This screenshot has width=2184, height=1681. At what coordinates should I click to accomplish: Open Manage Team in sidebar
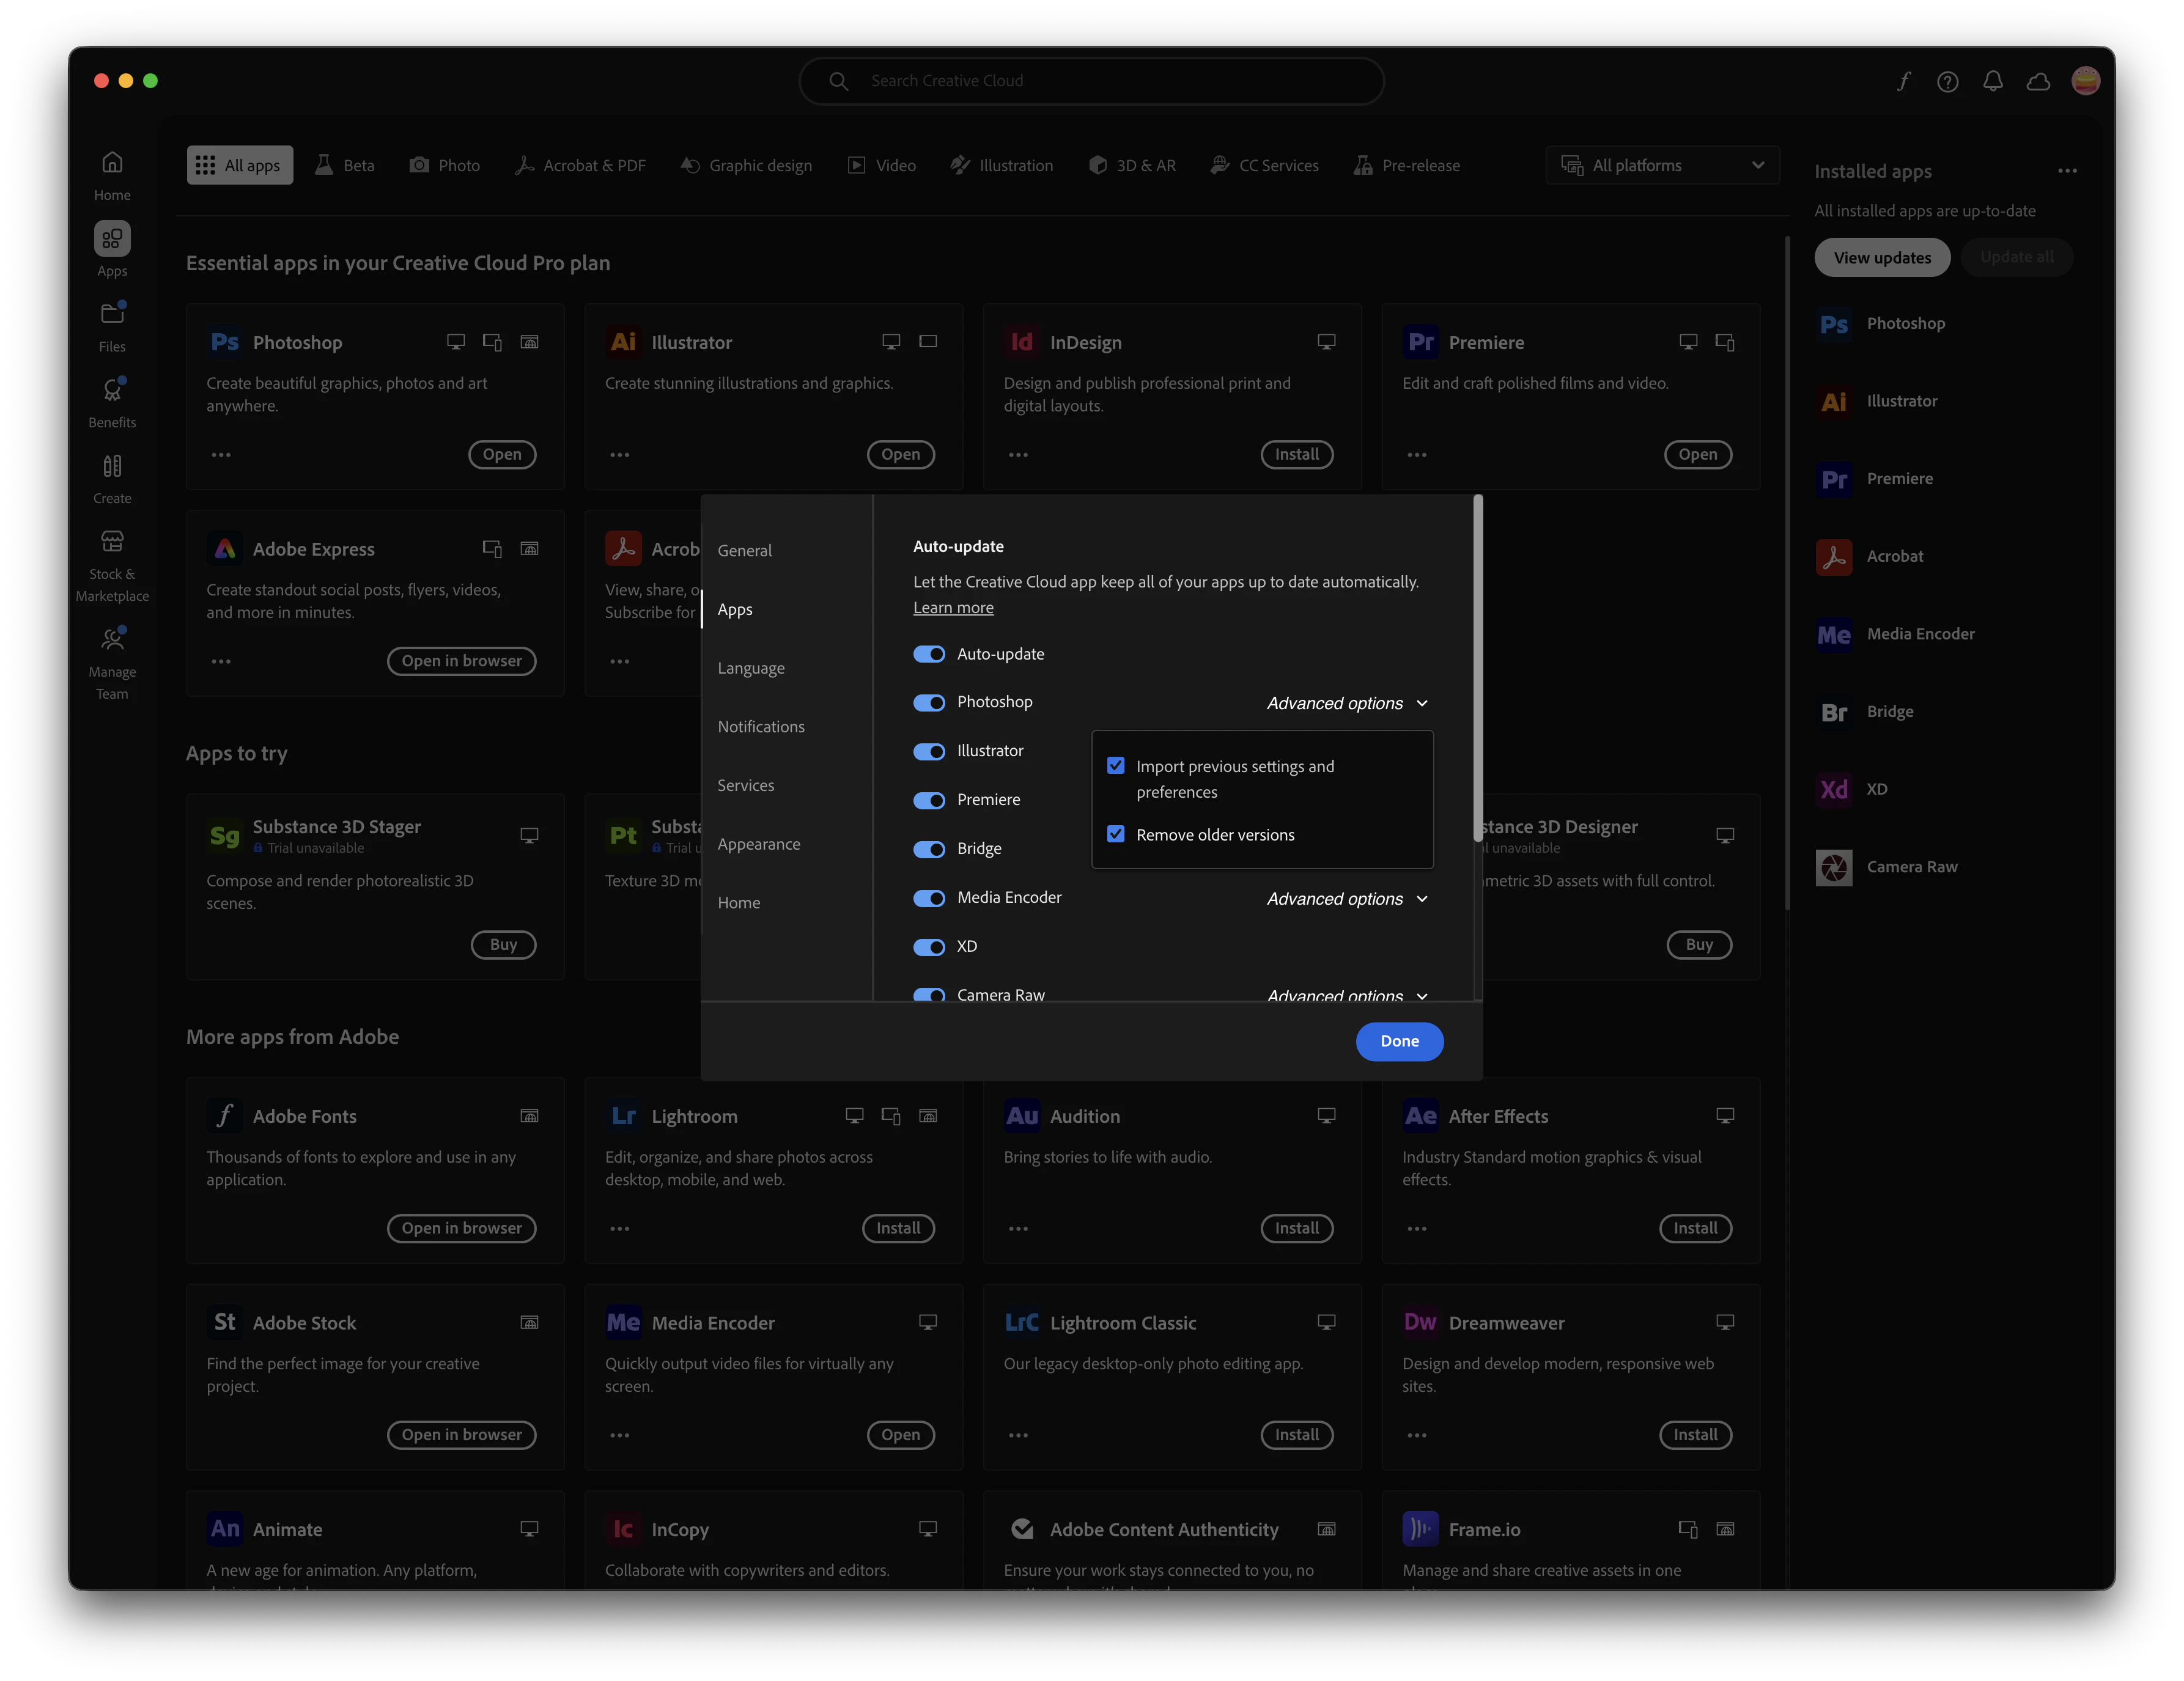112,662
